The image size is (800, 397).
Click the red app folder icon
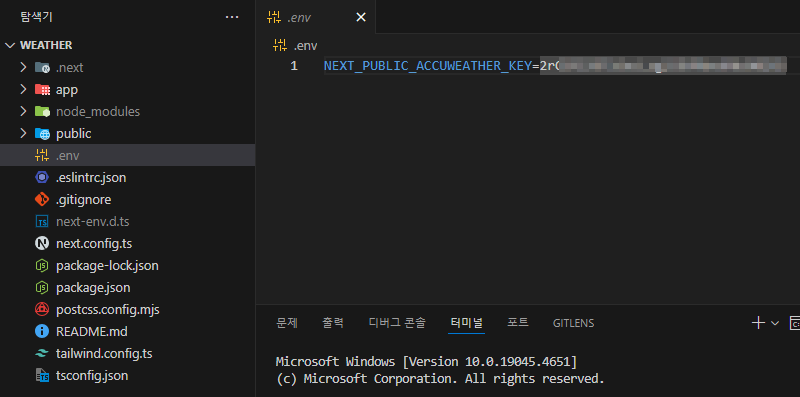point(42,90)
